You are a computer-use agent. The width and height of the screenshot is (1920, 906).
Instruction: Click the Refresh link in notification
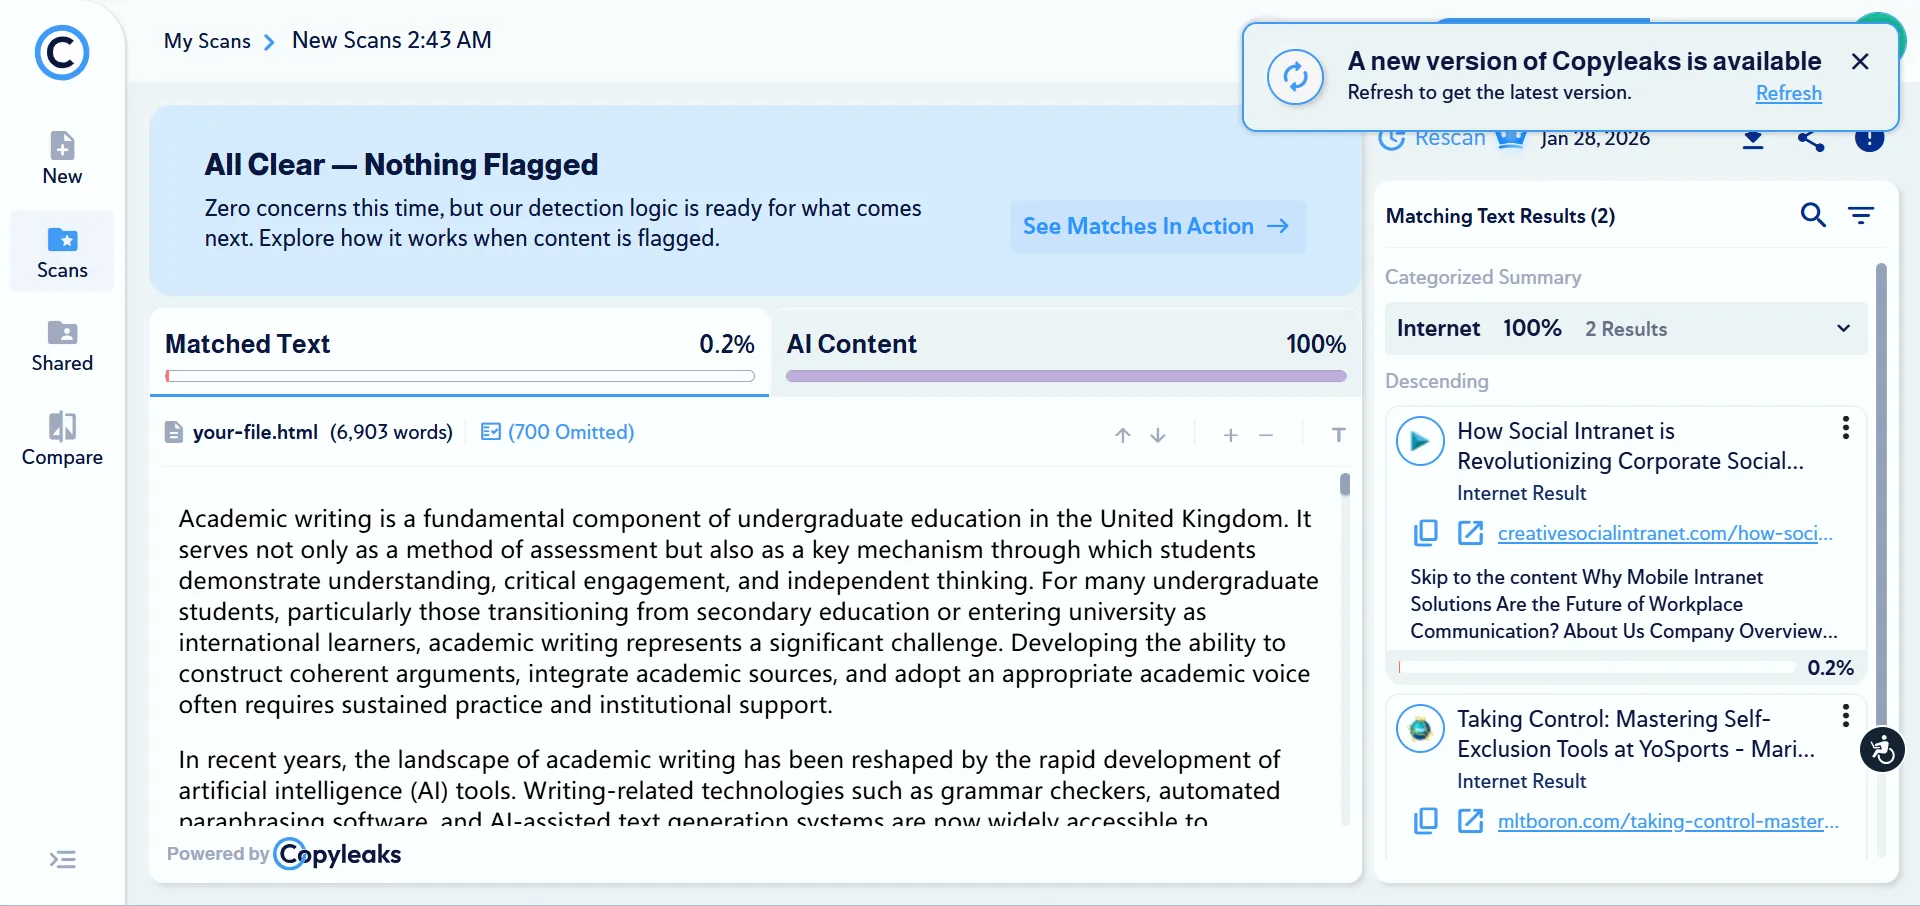pyautogui.click(x=1788, y=93)
